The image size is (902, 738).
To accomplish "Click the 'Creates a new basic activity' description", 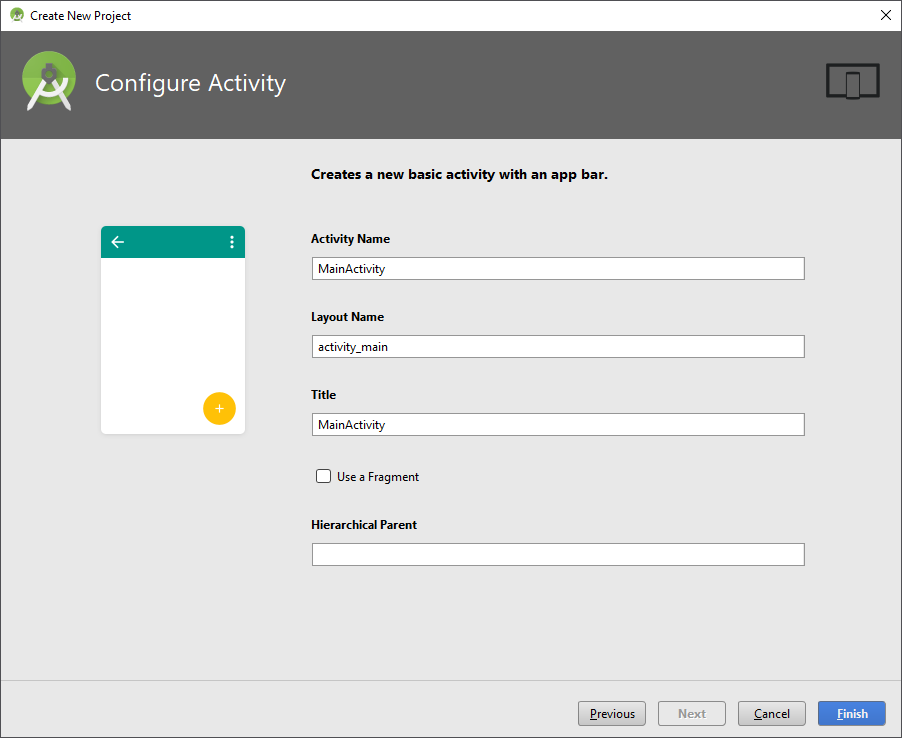I will coord(459,175).
